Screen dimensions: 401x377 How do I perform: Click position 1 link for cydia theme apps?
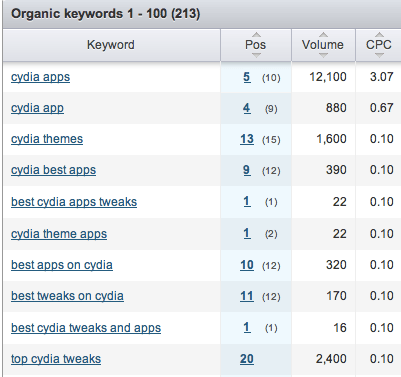[247, 234]
